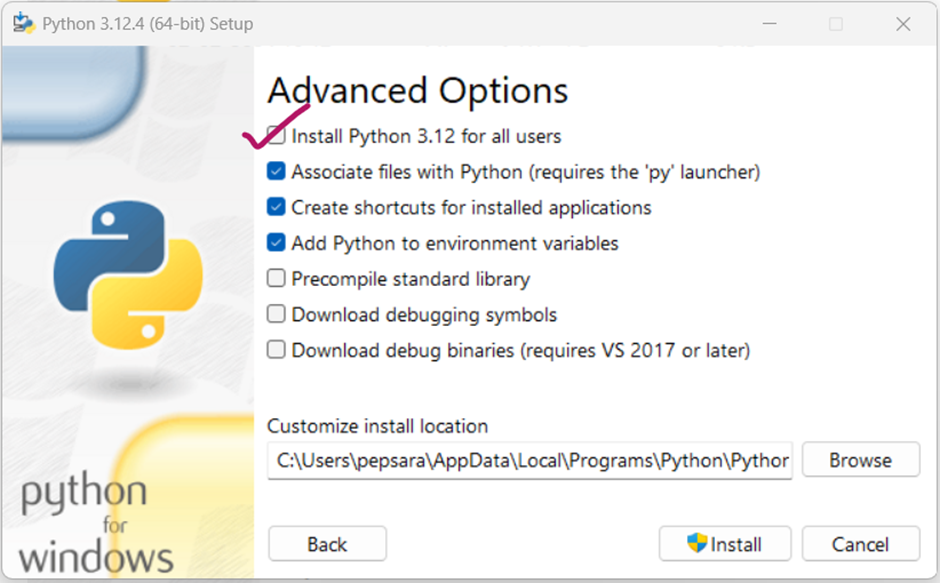This screenshot has width=940, height=583.
Task: Check the Download debug binaries box
Action: [277, 350]
